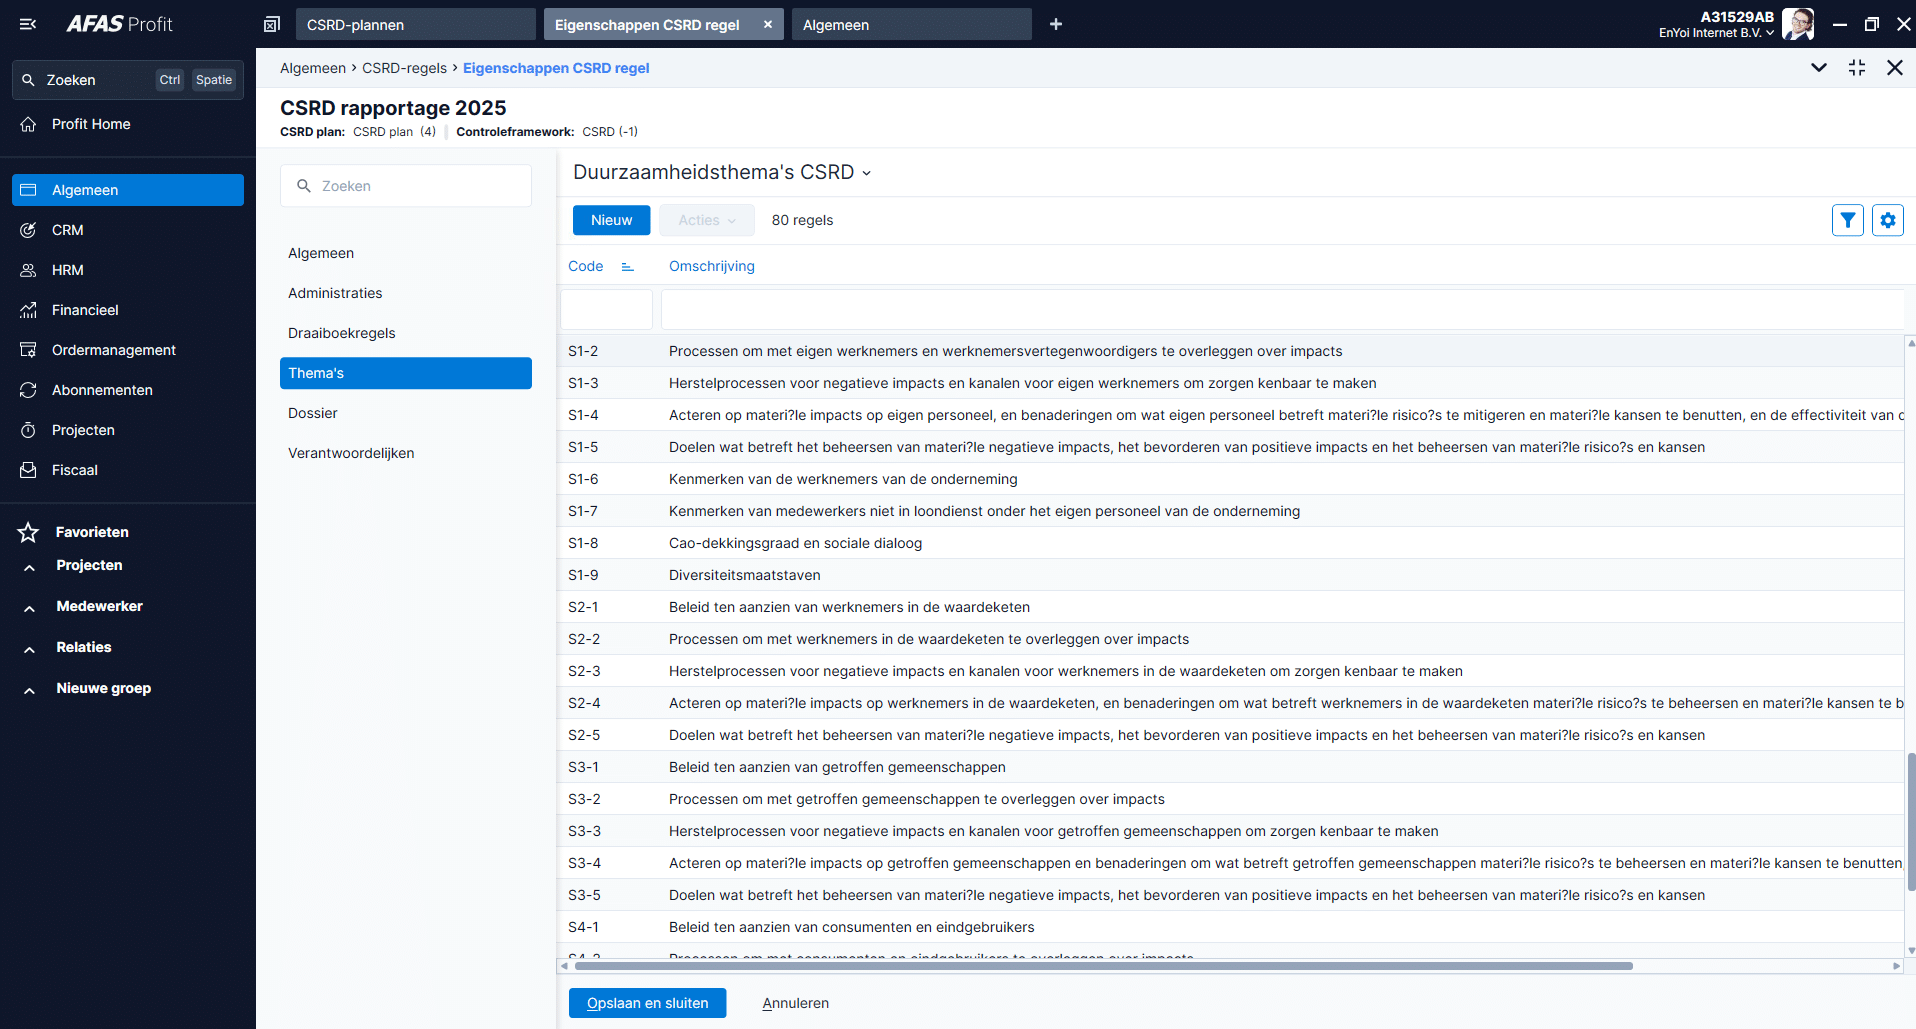The height and width of the screenshot is (1029, 1916).
Task: Collapse the Relaties favorites group
Action: point(30,648)
